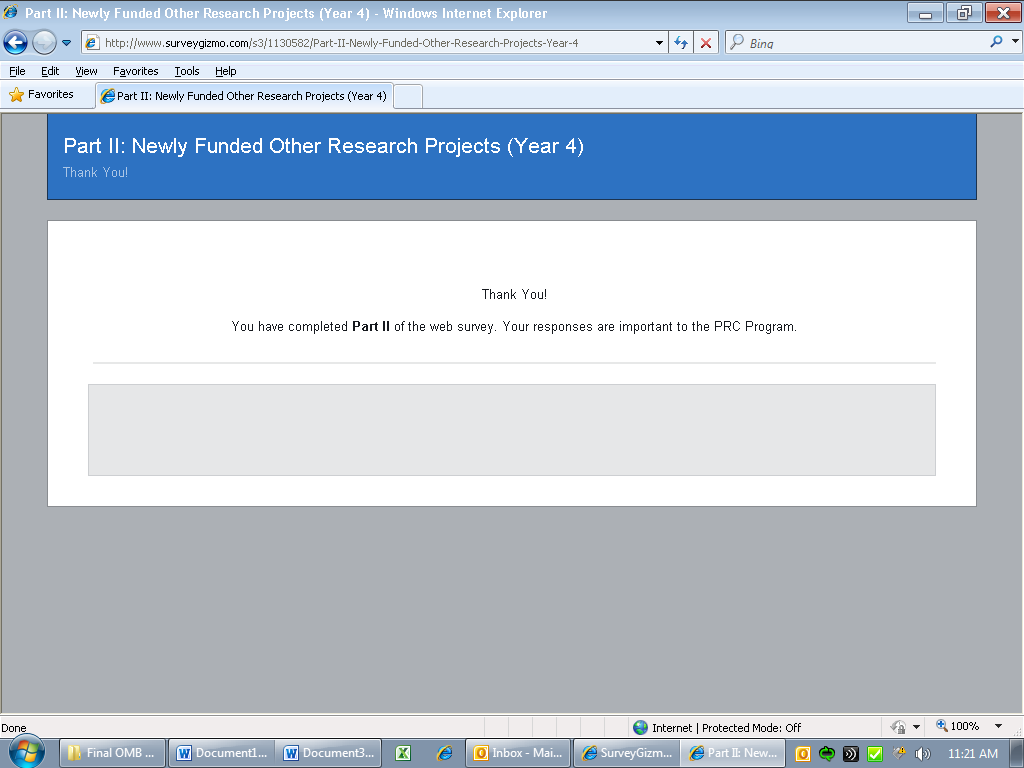1024x768 pixels.
Task: Click the show desktop strip by the clock
Action: 1016,753
